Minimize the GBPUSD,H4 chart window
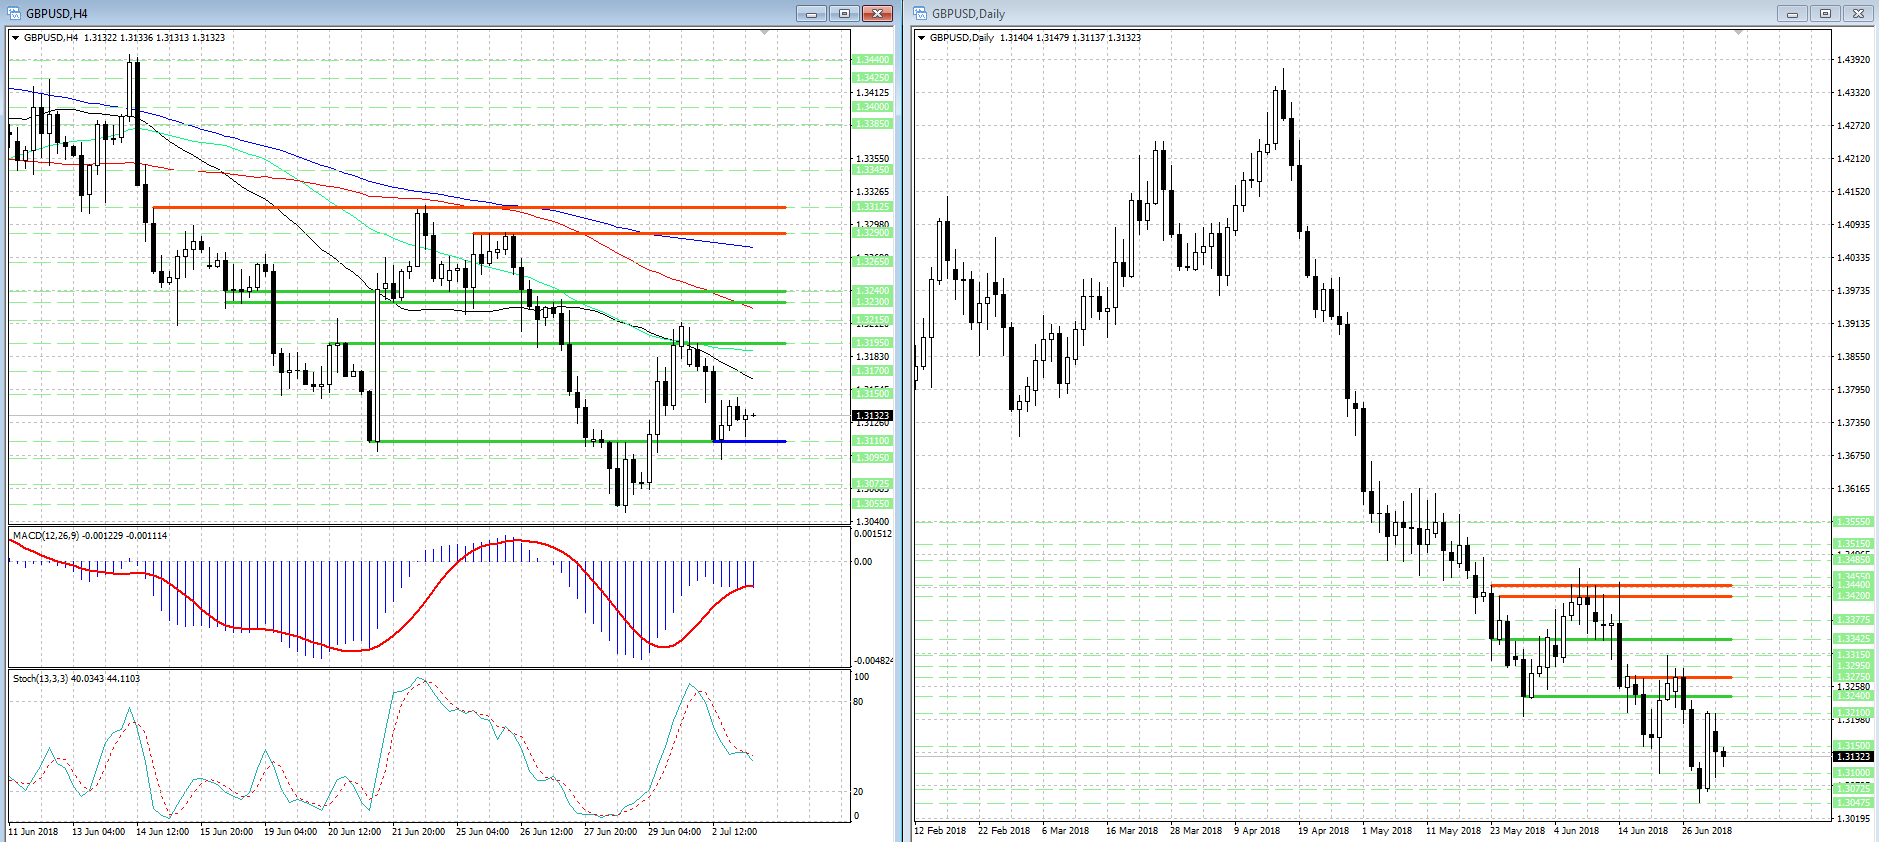The height and width of the screenshot is (842, 1879). tap(811, 13)
